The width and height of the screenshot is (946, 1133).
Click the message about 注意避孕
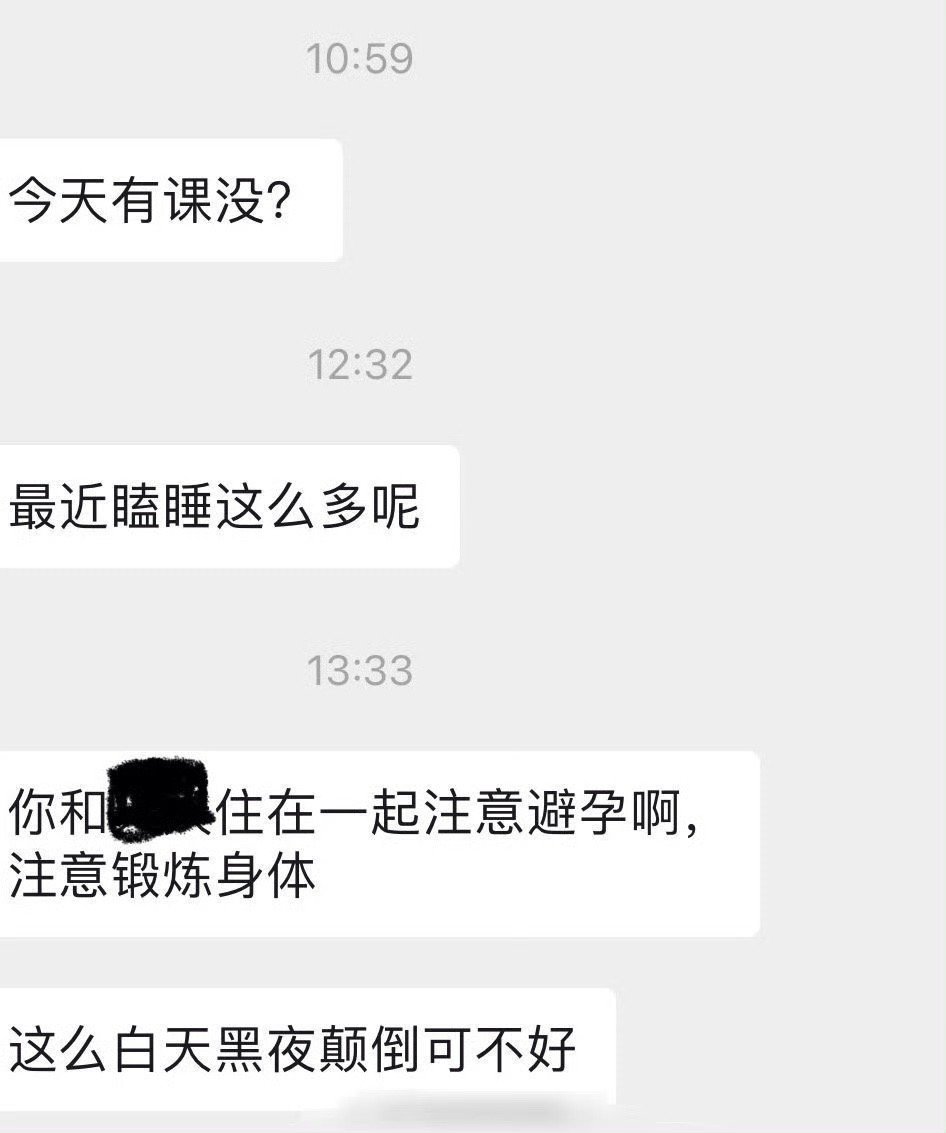(x=379, y=844)
